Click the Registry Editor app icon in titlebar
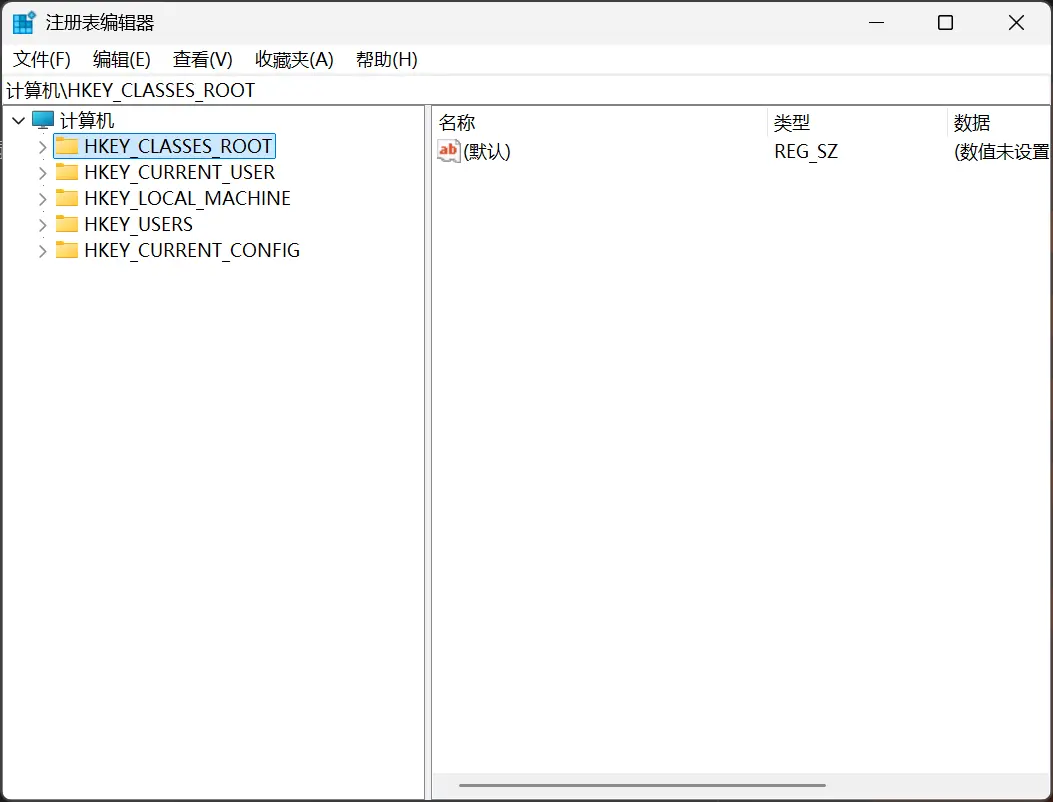 click(22, 21)
